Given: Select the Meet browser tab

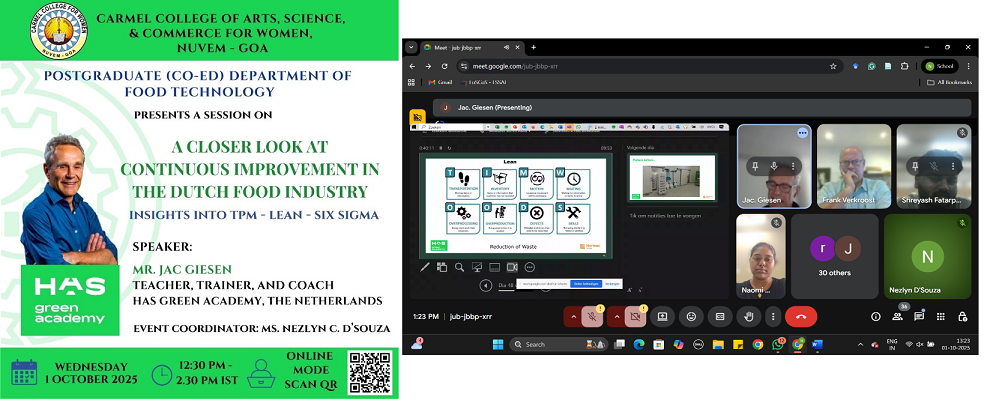Looking at the screenshot, I should (x=465, y=47).
